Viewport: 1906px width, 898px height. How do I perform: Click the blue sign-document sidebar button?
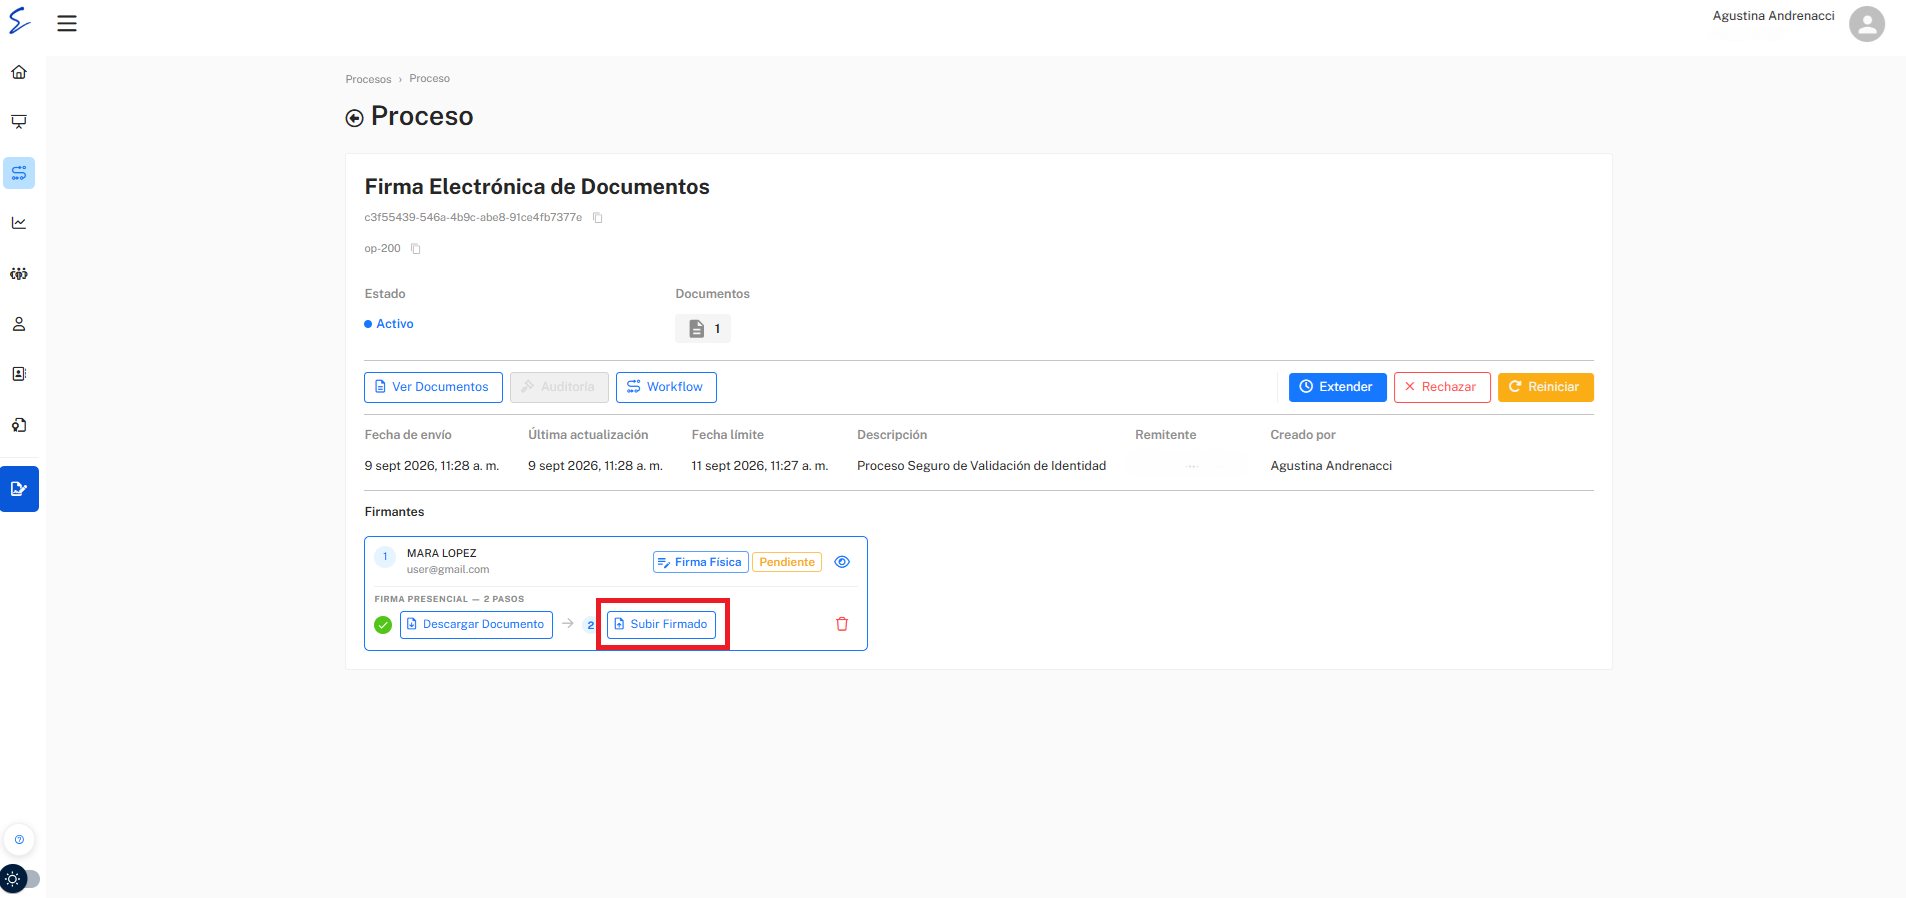pyautogui.click(x=19, y=489)
